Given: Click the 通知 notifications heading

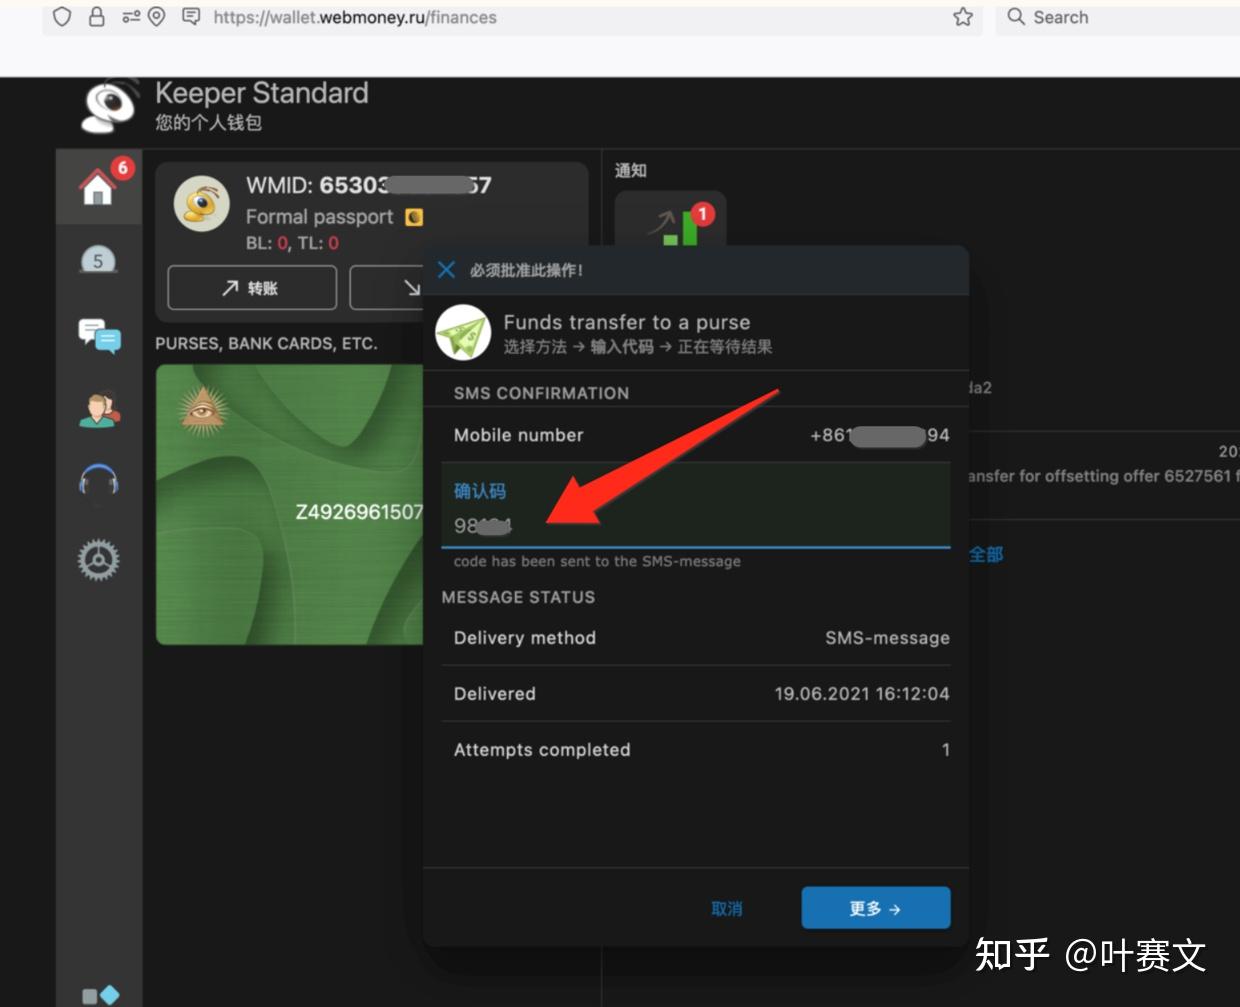Looking at the screenshot, I should [631, 170].
